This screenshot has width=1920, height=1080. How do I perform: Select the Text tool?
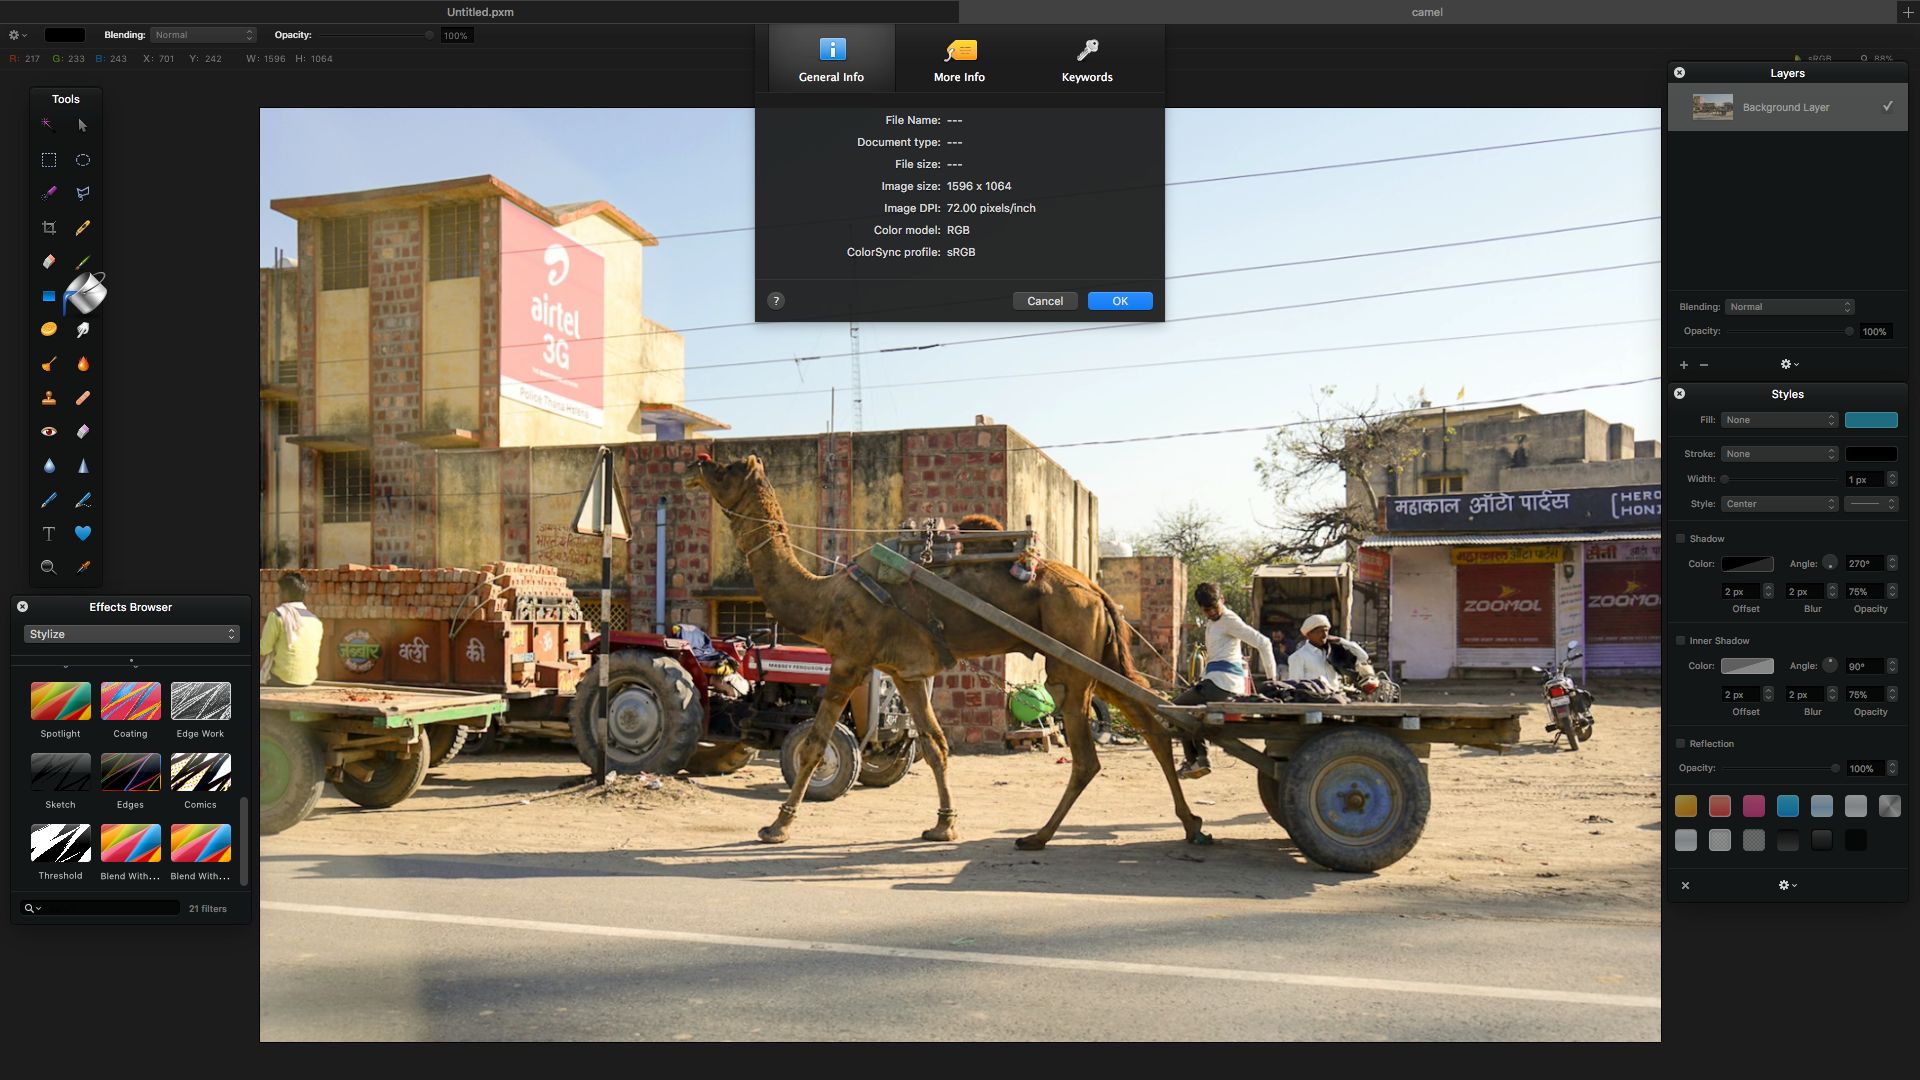(x=48, y=534)
